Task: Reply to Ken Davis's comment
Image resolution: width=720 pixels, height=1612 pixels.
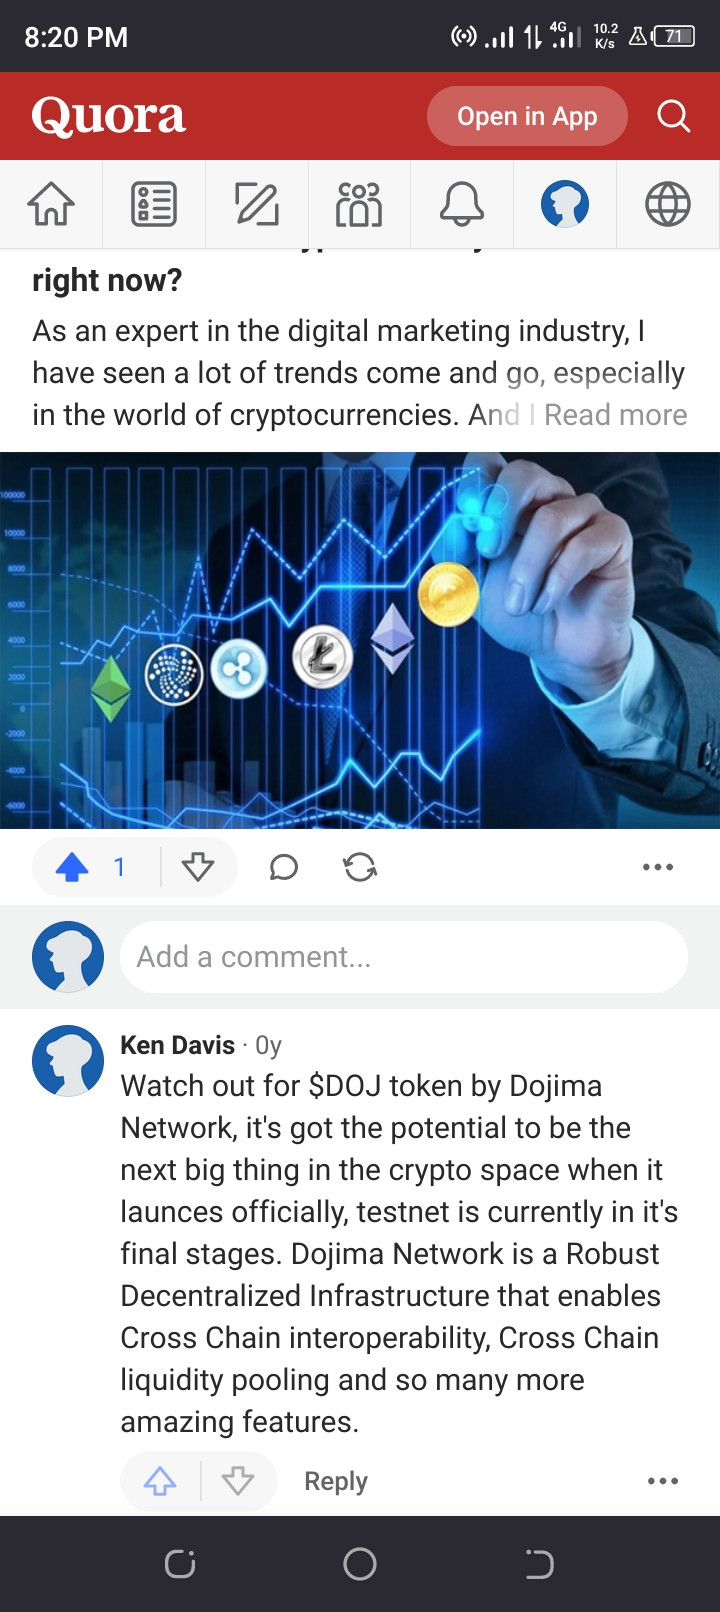Action: point(336,1481)
